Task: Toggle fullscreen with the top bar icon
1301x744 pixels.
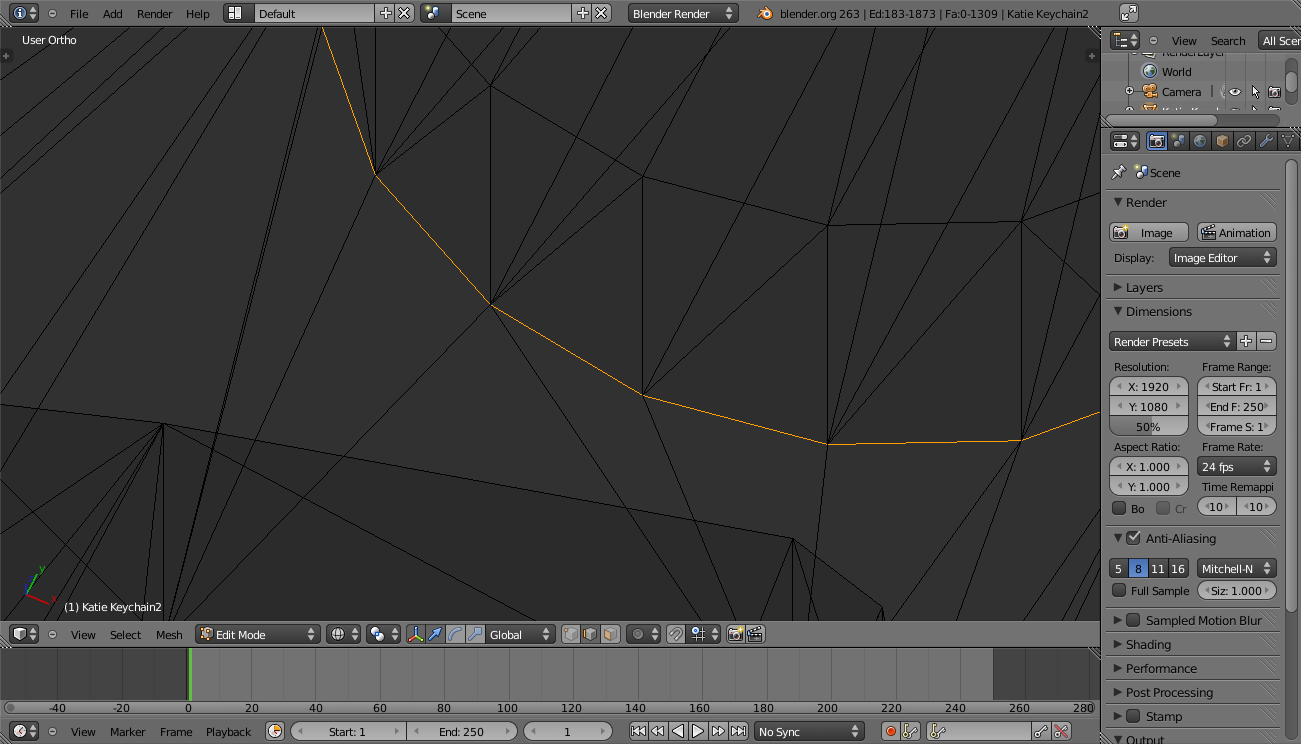Action: pyautogui.click(x=1128, y=13)
